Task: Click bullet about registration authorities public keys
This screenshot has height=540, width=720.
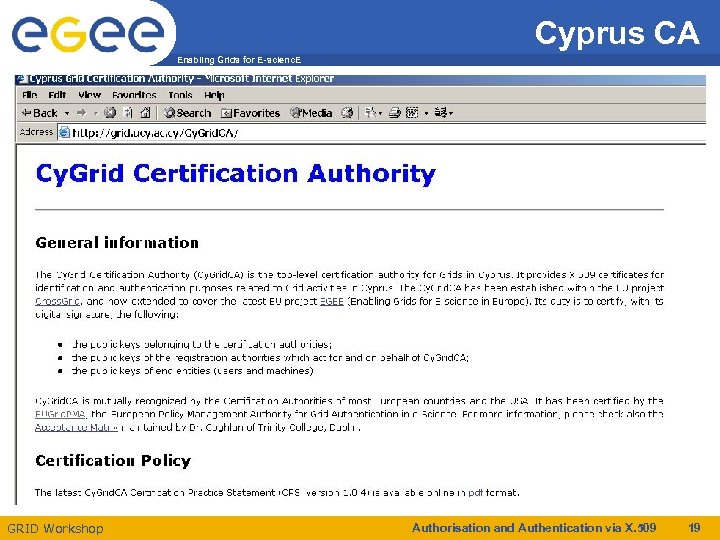Action: tap(270, 358)
